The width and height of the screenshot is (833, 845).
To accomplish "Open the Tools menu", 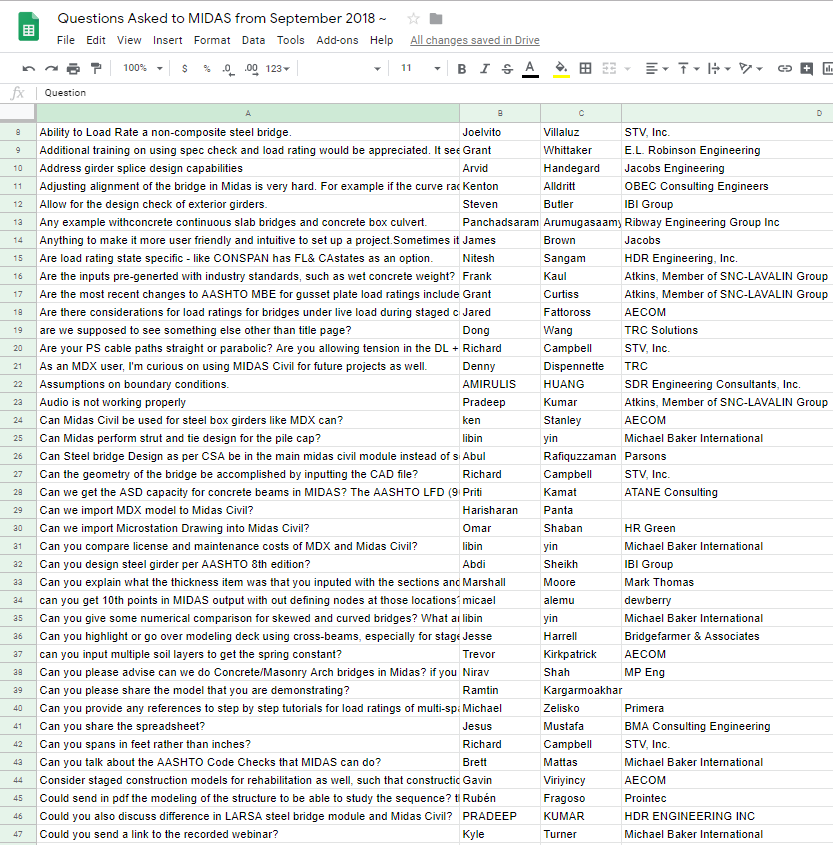I will [x=291, y=40].
